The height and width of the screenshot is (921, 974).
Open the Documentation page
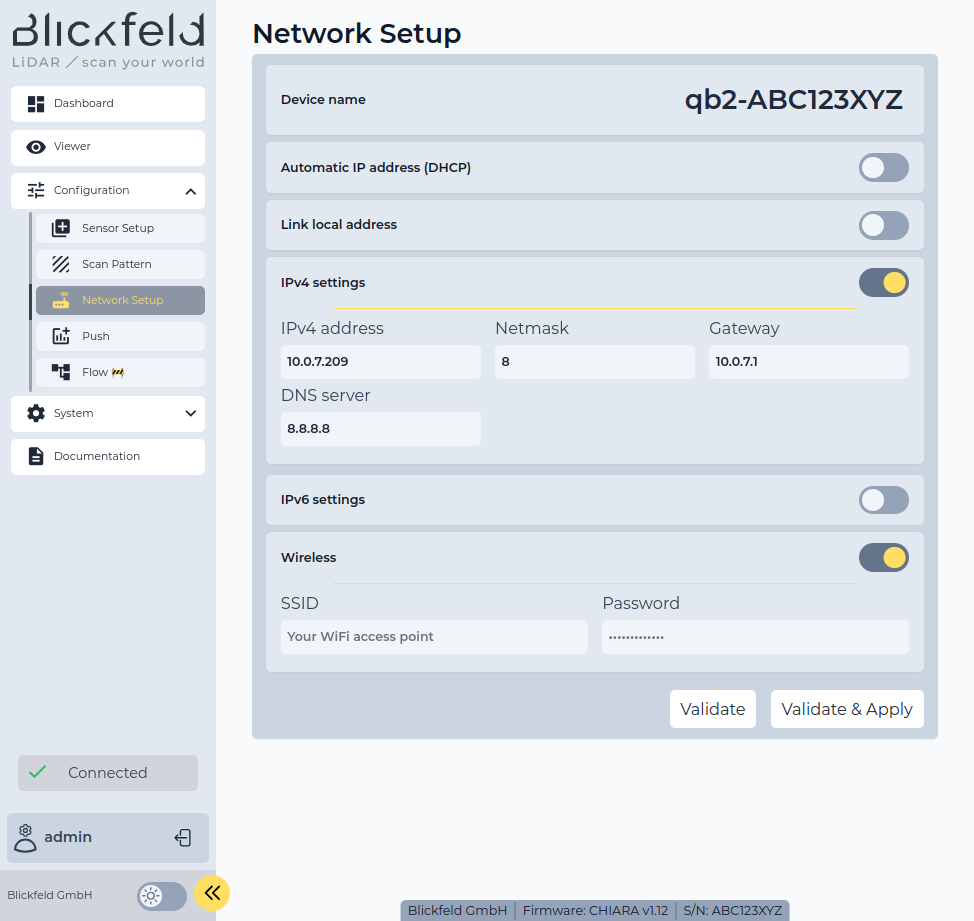[98, 456]
